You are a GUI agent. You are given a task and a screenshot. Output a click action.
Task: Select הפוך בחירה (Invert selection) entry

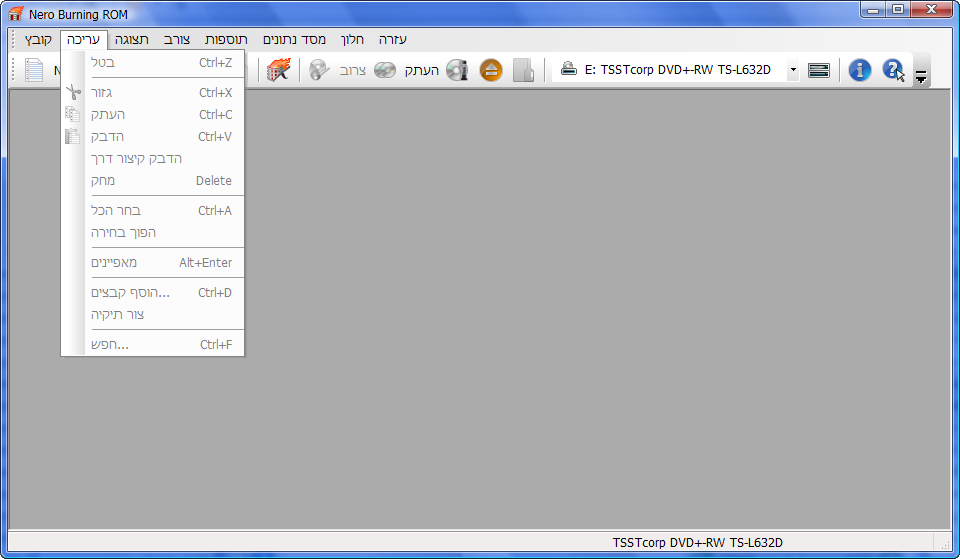click(153, 233)
